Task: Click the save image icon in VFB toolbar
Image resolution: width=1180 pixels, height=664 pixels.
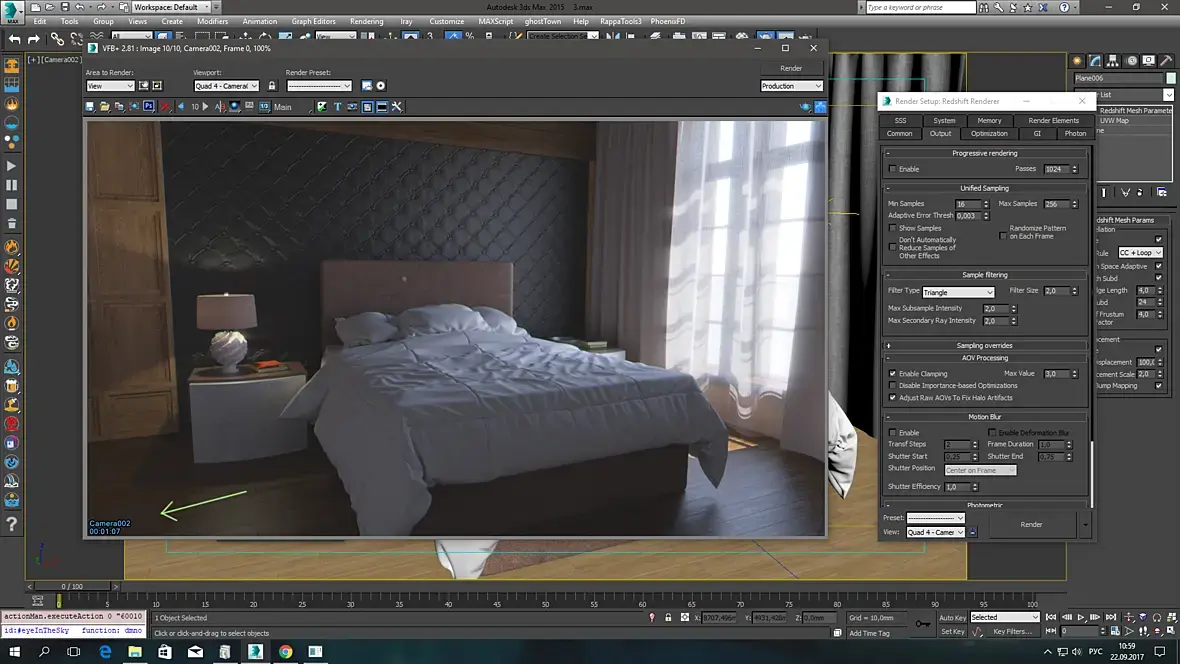Action: [91, 106]
